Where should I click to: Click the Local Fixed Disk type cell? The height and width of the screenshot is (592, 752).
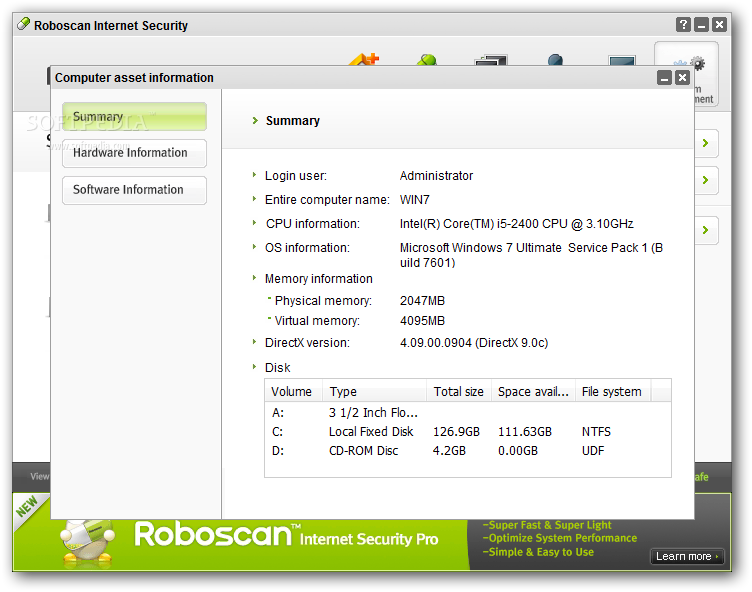371,432
